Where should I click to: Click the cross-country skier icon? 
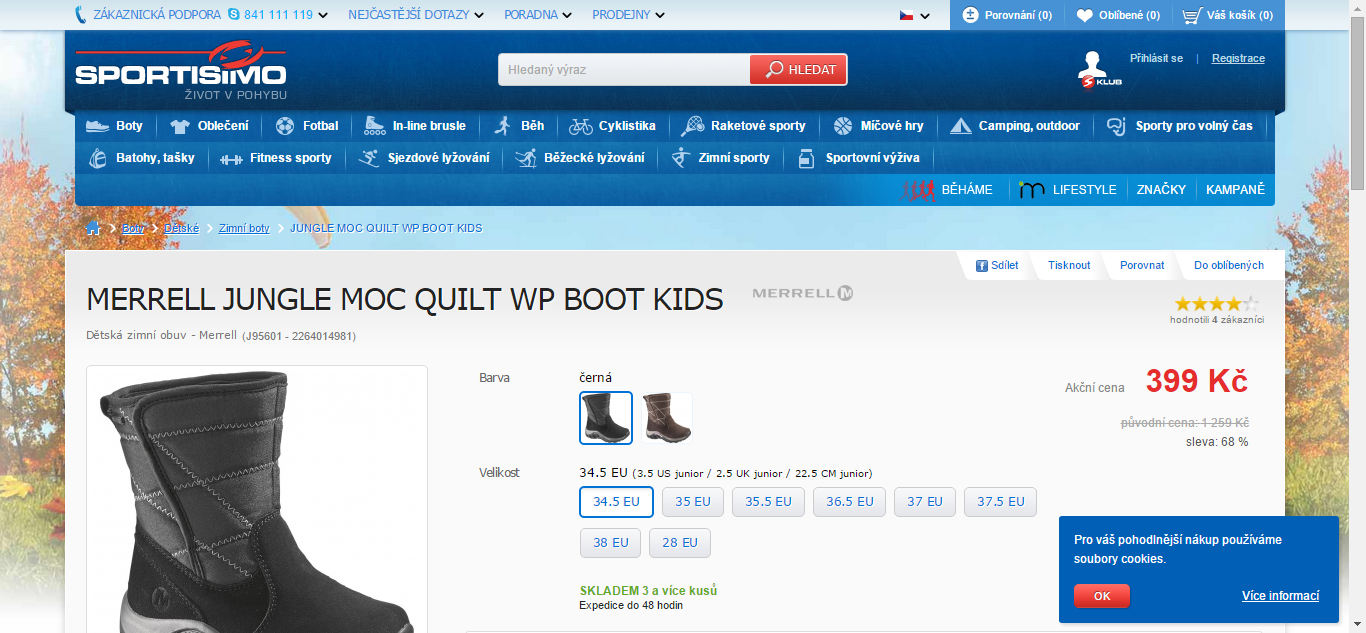tap(526, 158)
